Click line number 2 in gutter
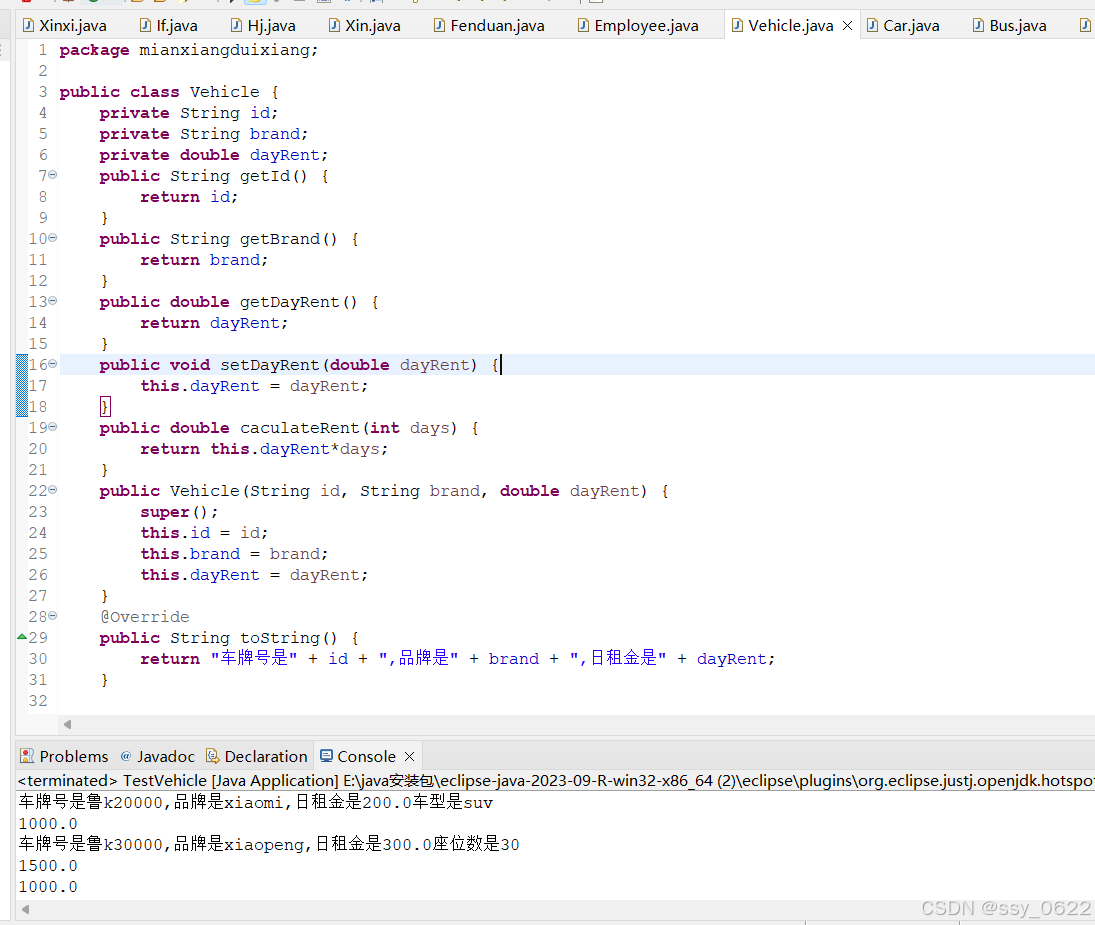The height and width of the screenshot is (925, 1095). pyautogui.click(x=43, y=71)
